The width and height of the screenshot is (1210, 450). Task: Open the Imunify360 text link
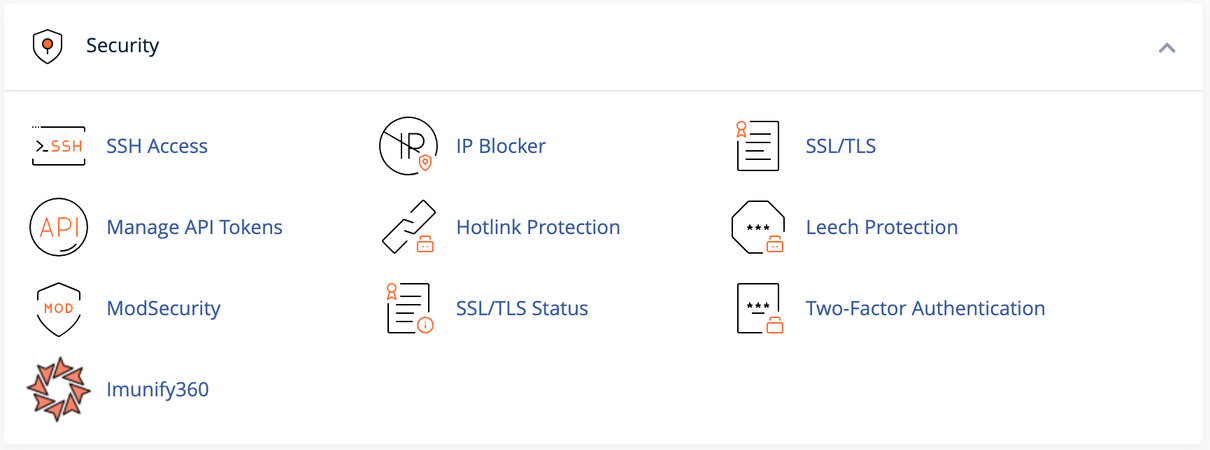coord(158,389)
